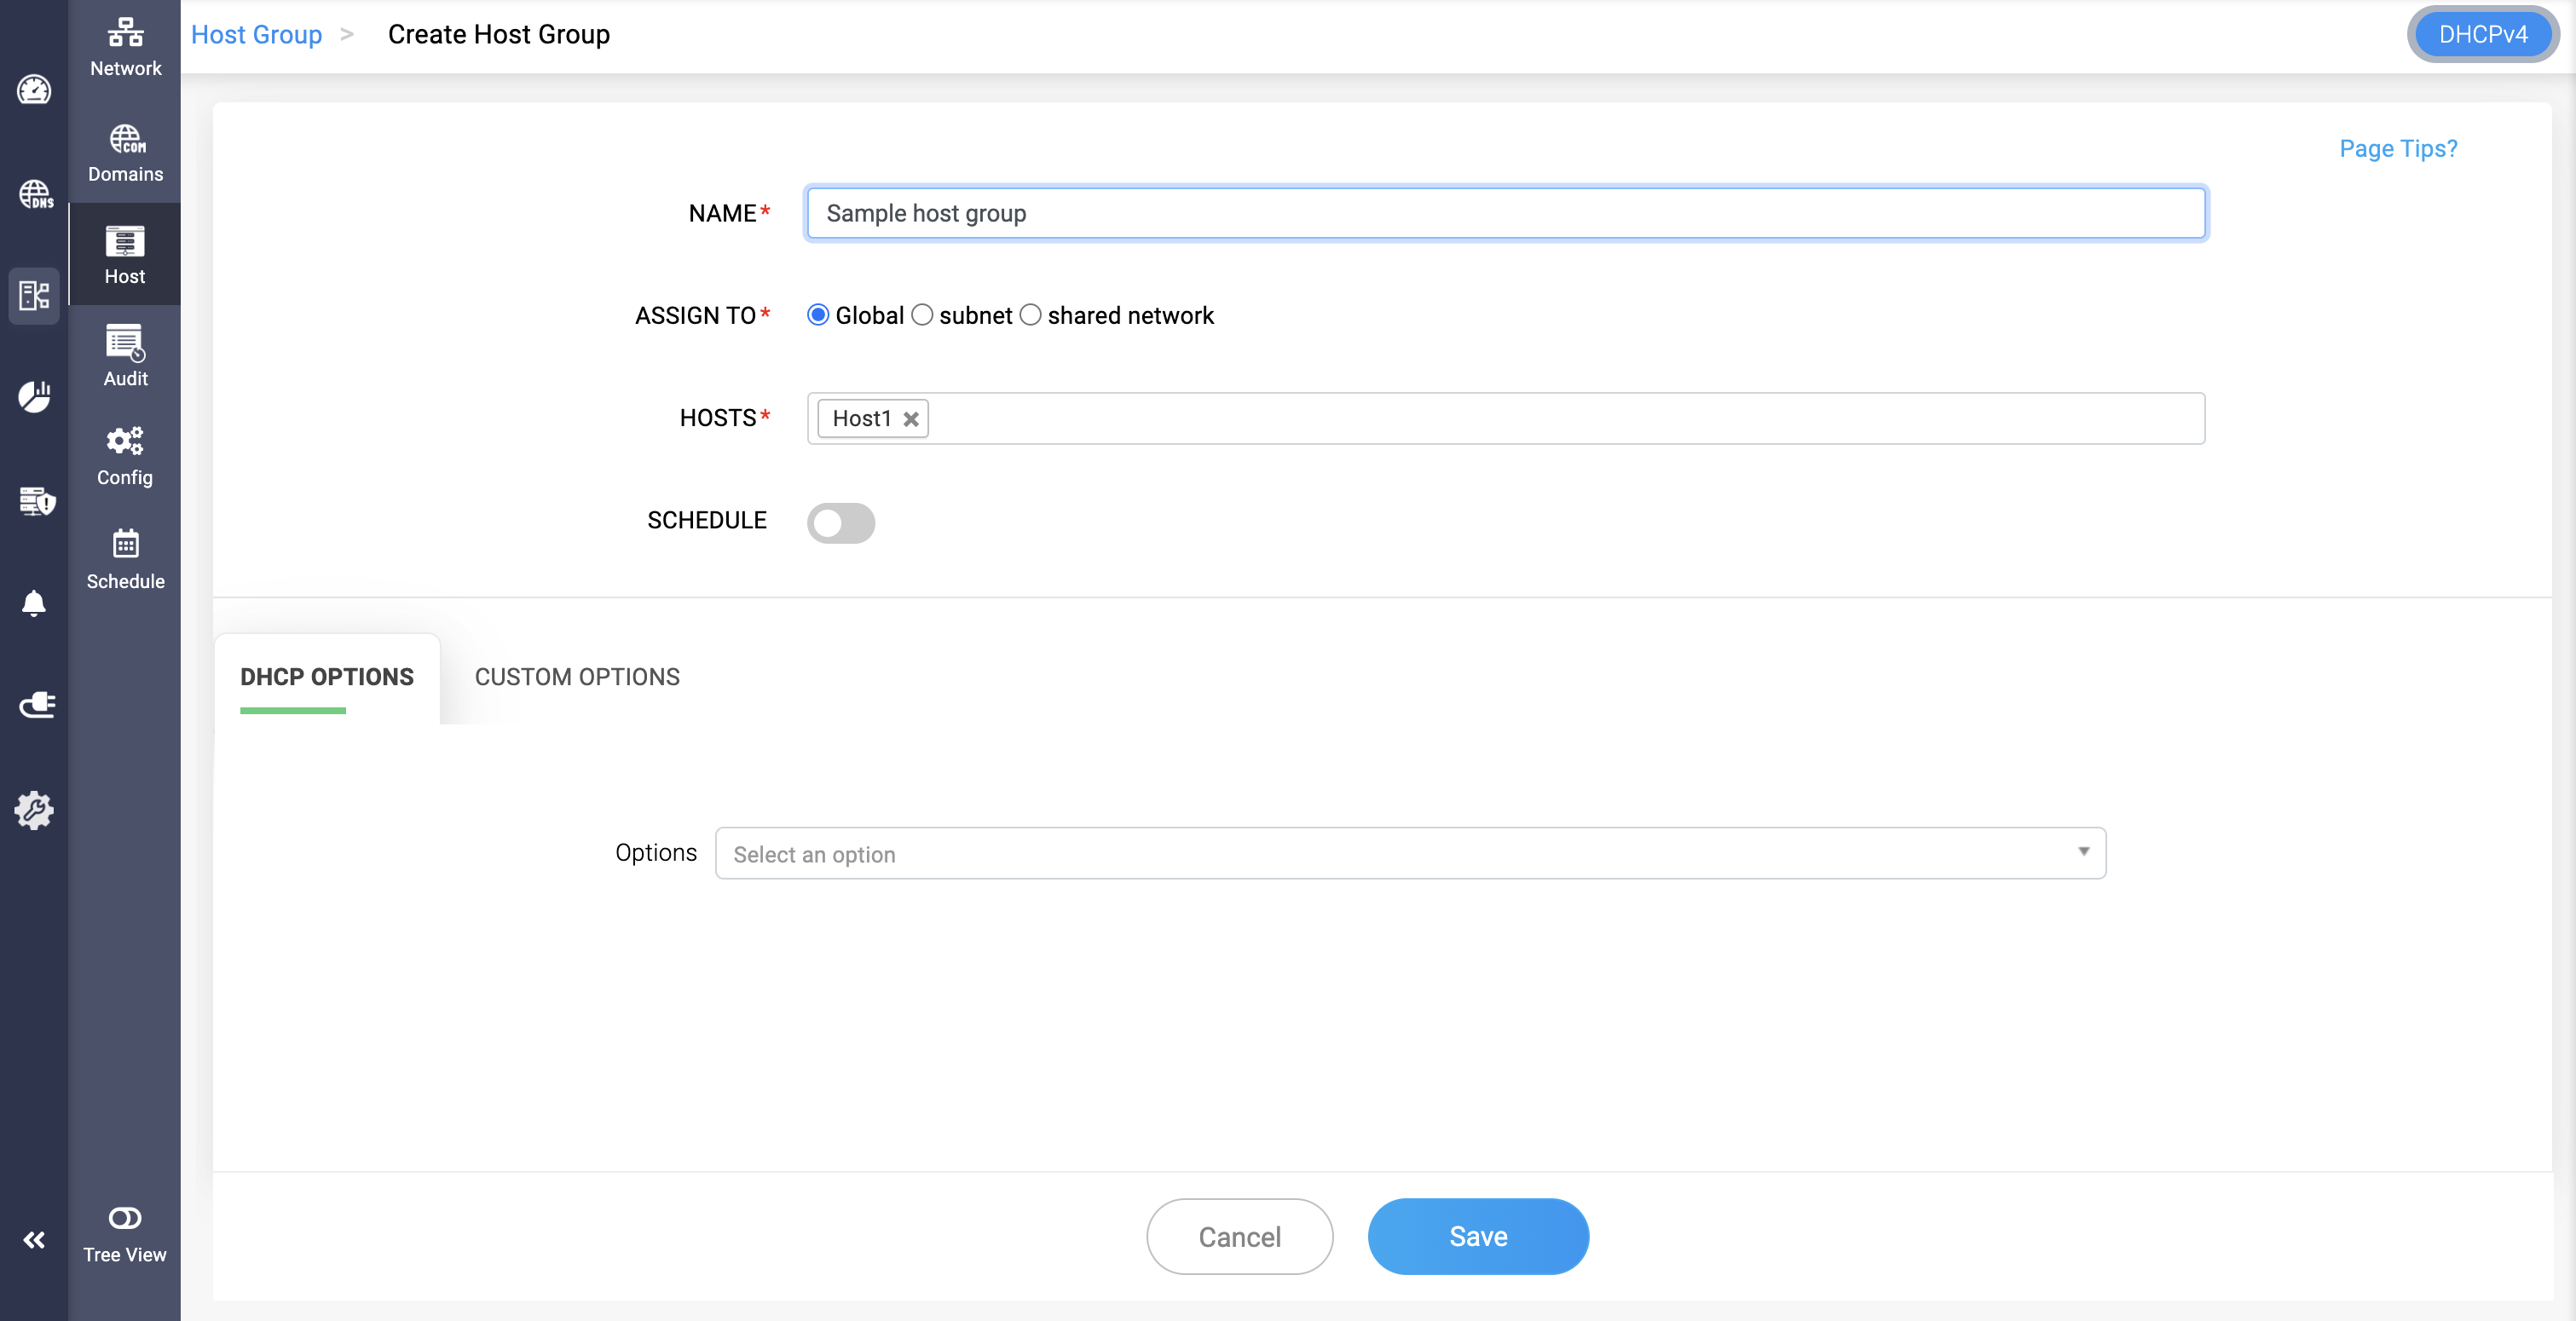Screen dimensions: 2576x1321
Task: Click the dashboard gauge icon
Action: coord(34,90)
